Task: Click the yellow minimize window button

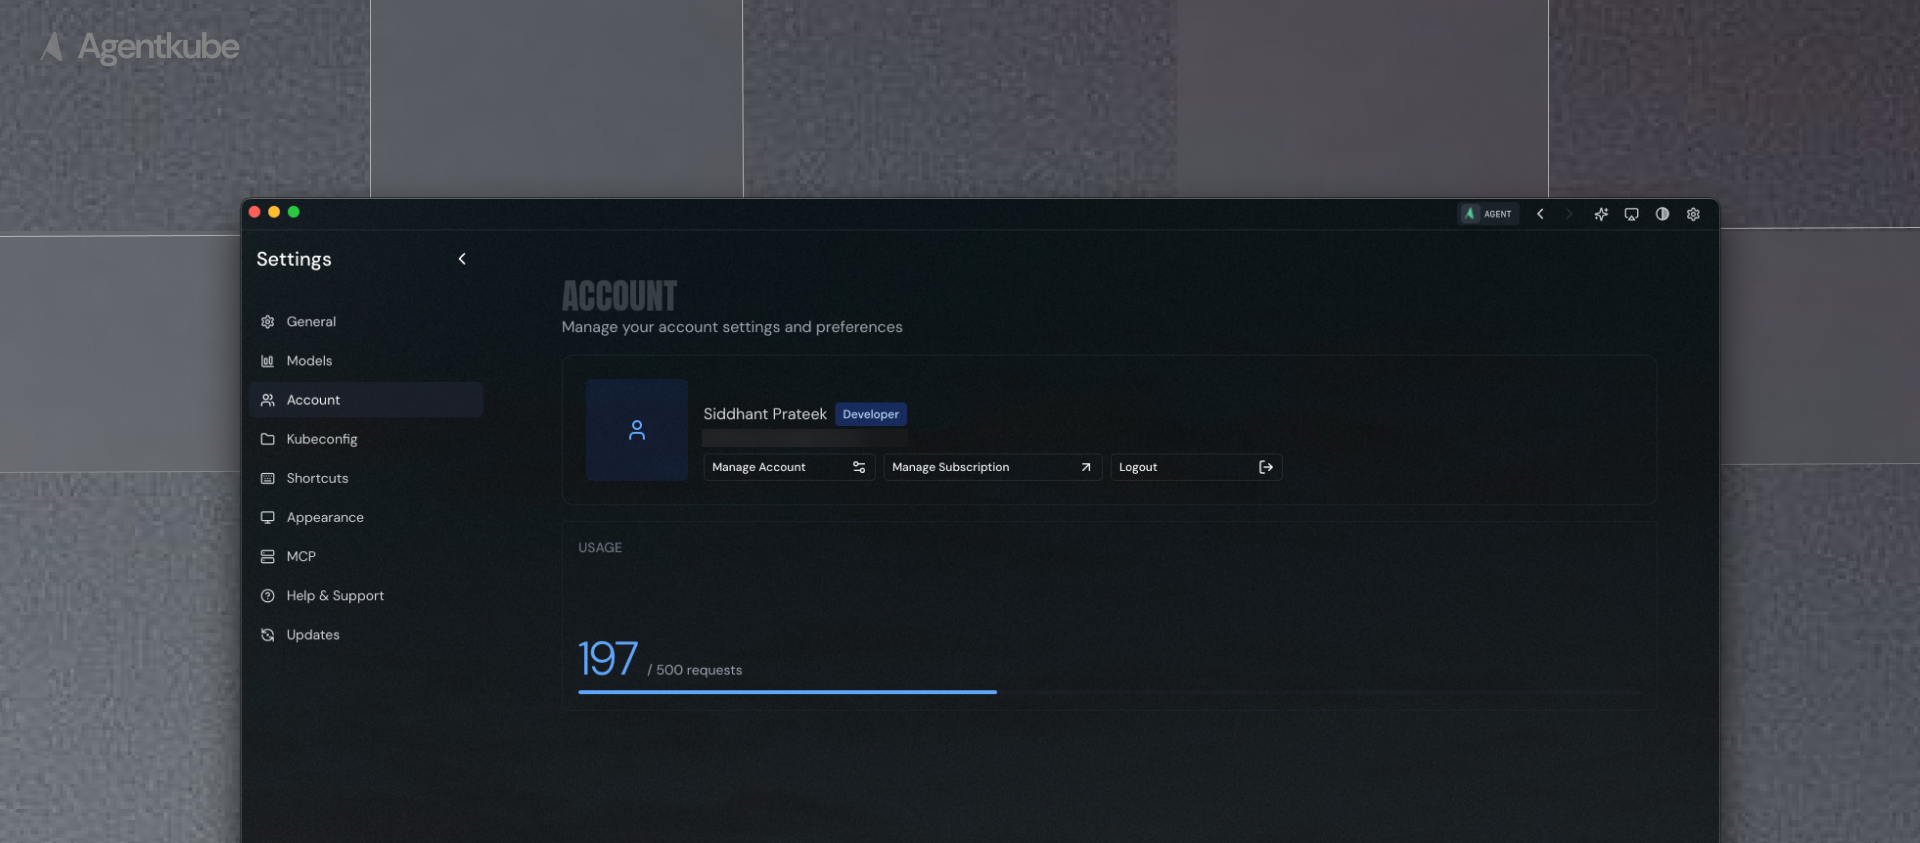Action: [x=274, y=212]
